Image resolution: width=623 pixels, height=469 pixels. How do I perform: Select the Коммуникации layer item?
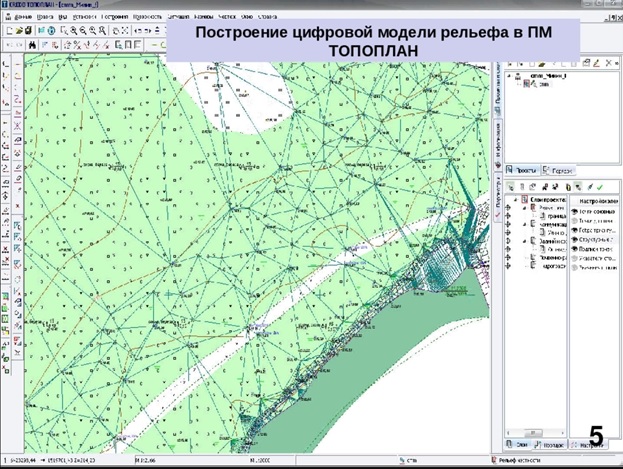(x=553, y=224)
